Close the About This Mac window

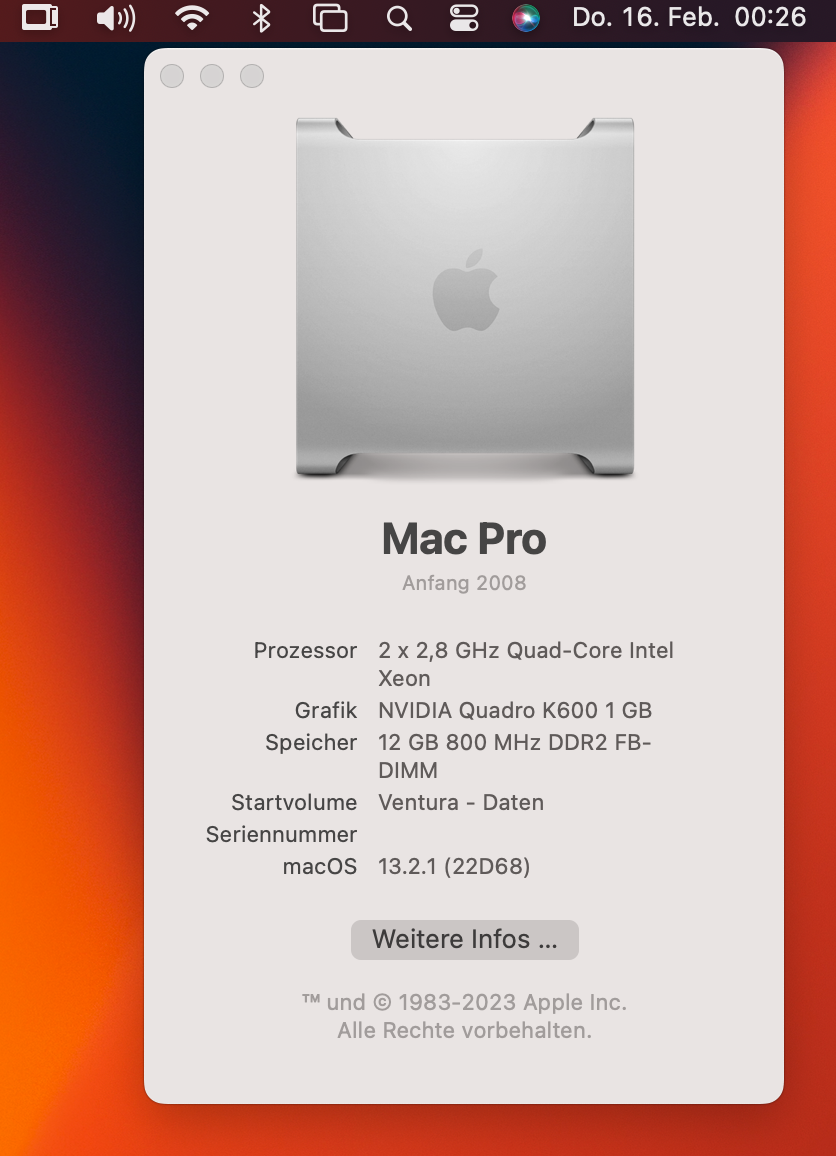pos(172,76)
